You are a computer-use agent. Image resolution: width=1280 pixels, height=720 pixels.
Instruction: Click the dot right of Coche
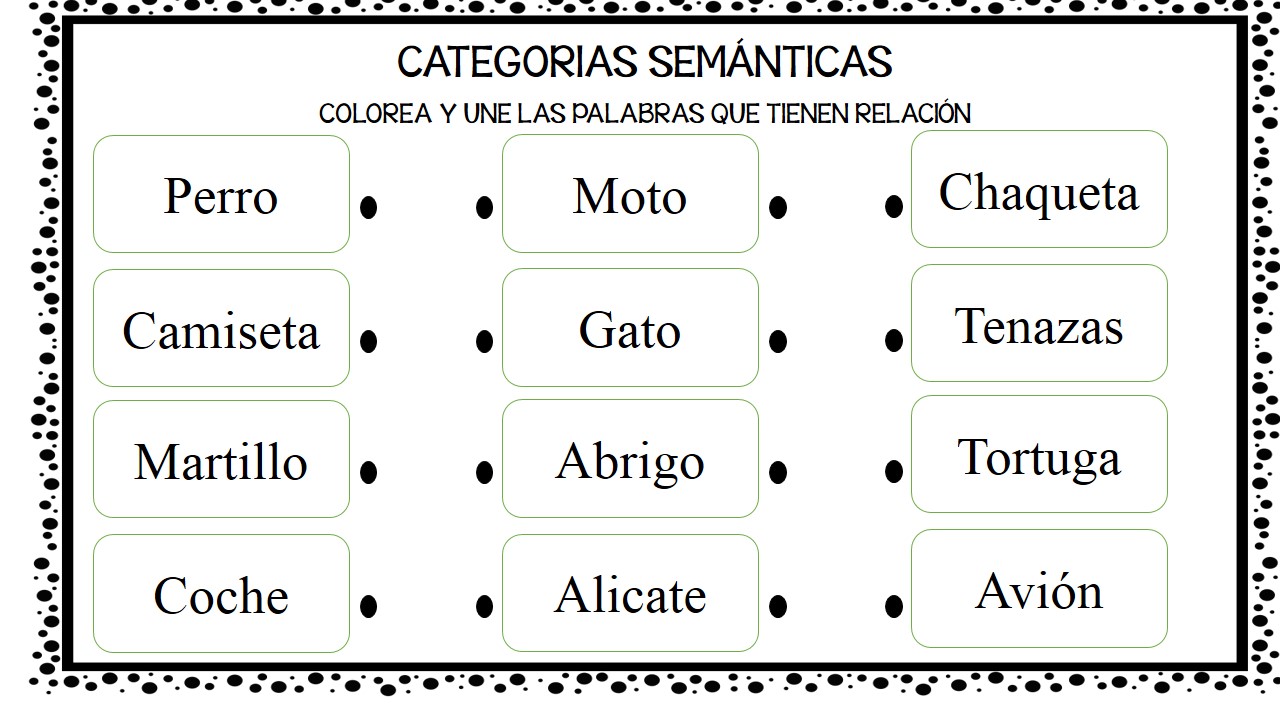tap(368, 605)
